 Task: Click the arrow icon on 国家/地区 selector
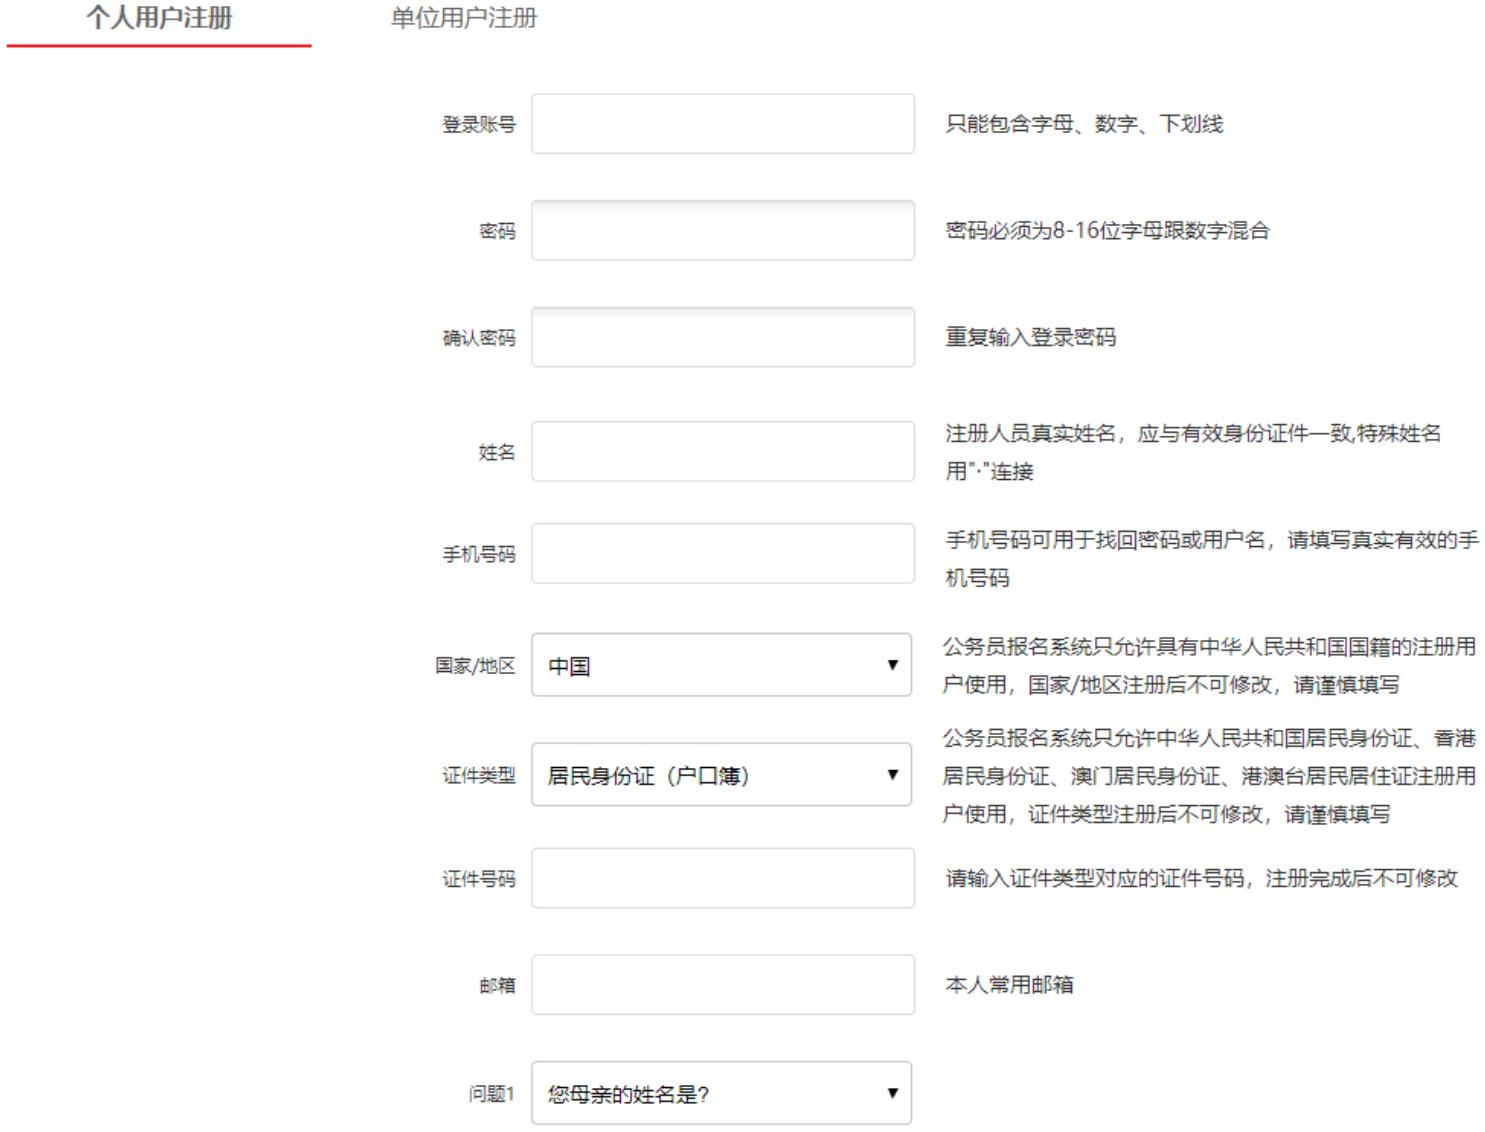892,665
